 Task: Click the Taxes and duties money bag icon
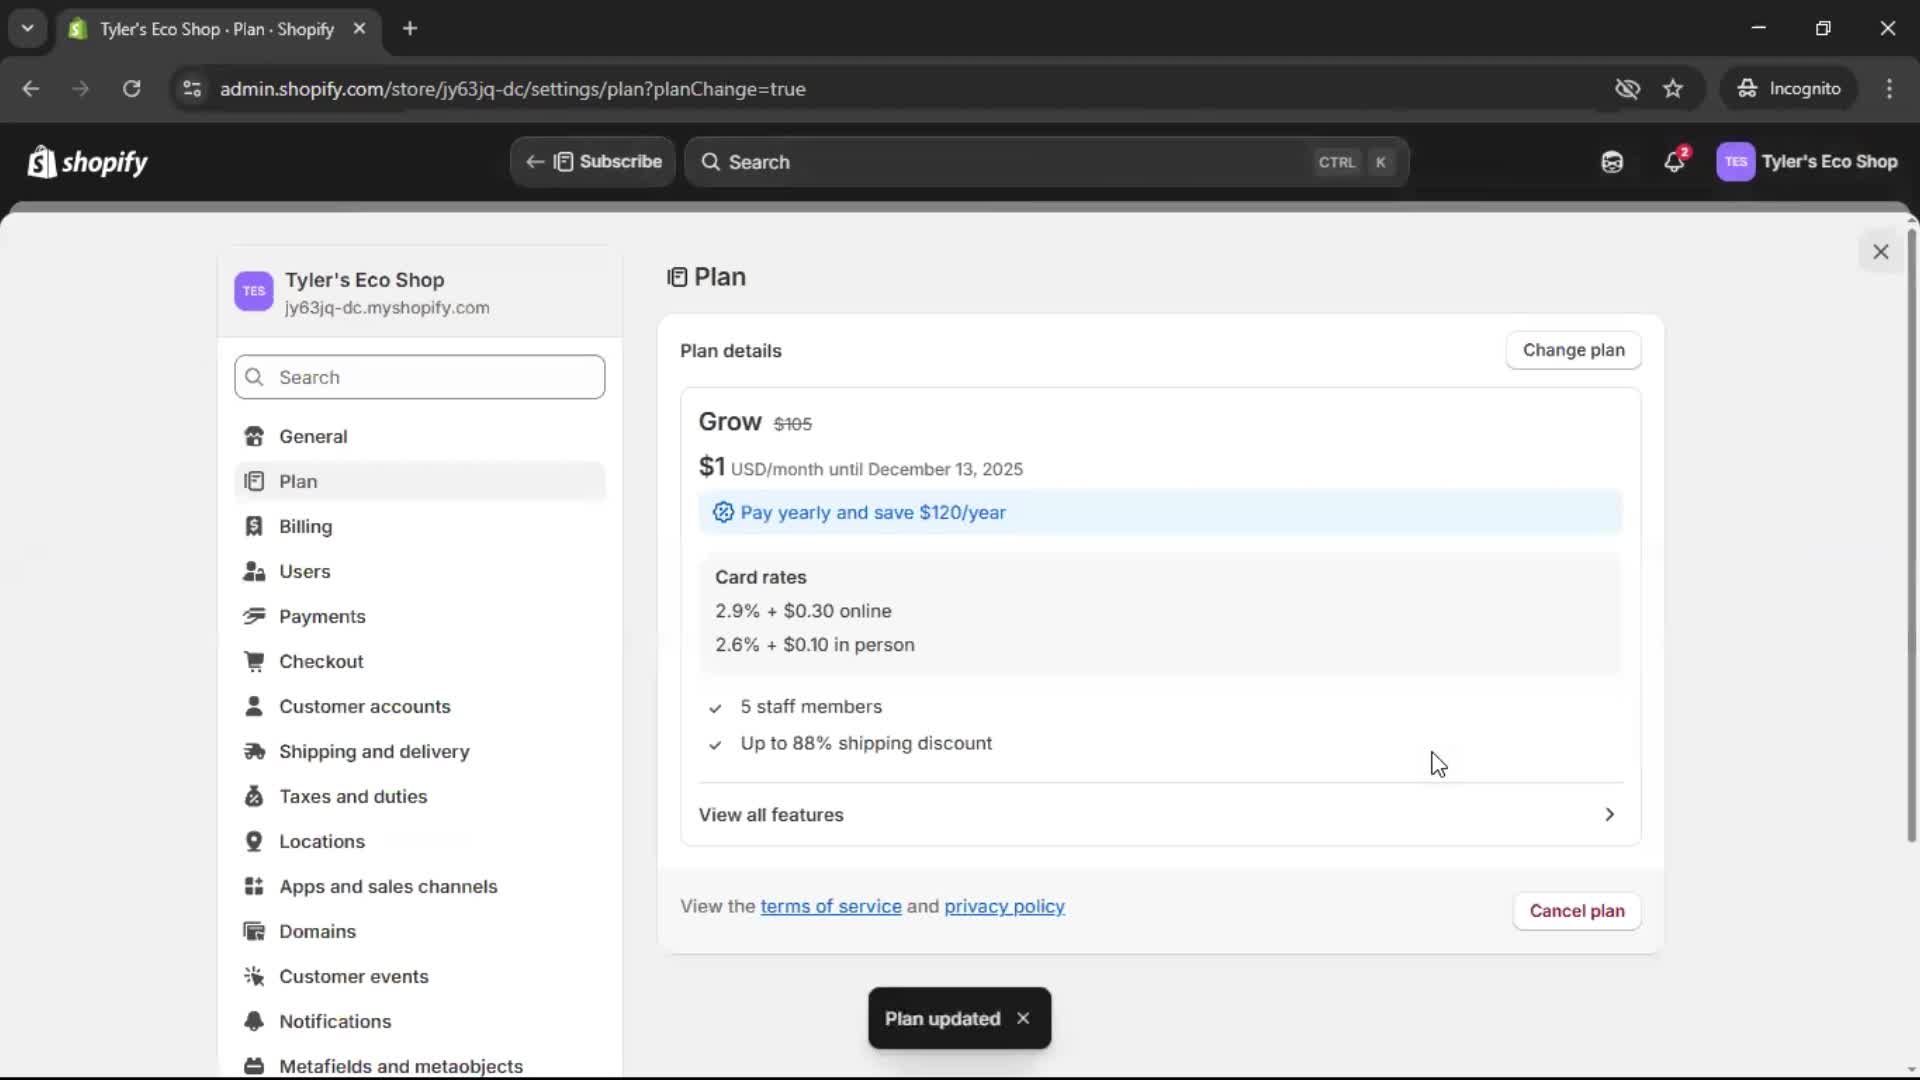point(254,797)
